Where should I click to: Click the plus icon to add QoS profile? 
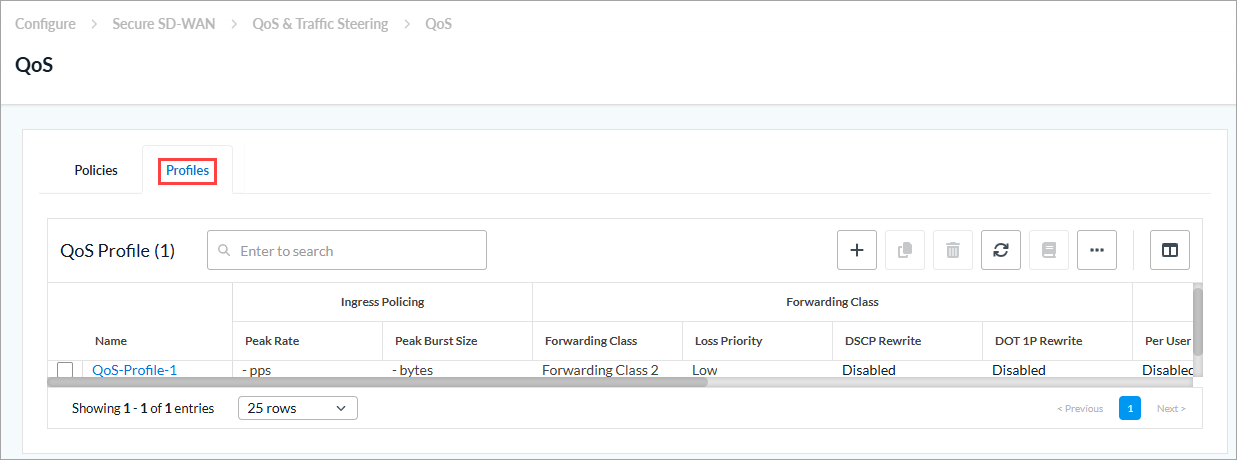(x=856, y=250)
